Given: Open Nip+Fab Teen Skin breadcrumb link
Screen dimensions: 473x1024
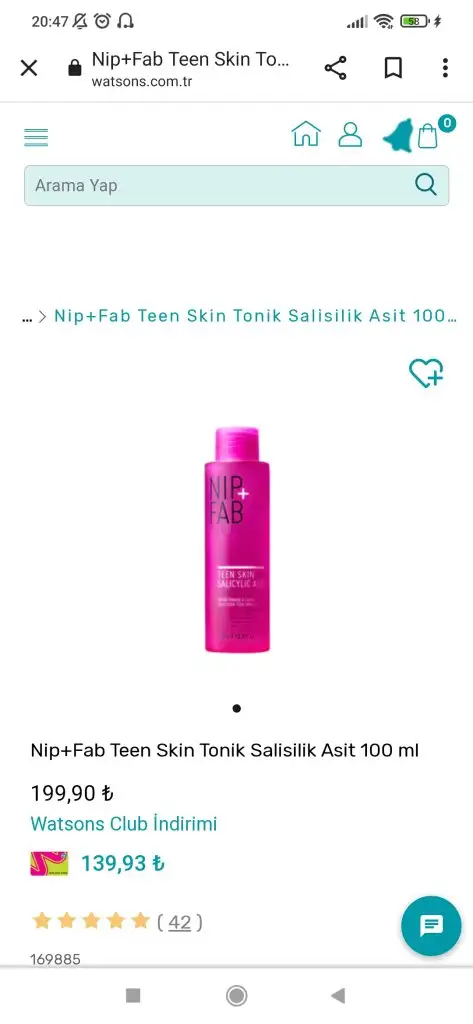Looking at the screenshot, I should (x=255, y=316).
